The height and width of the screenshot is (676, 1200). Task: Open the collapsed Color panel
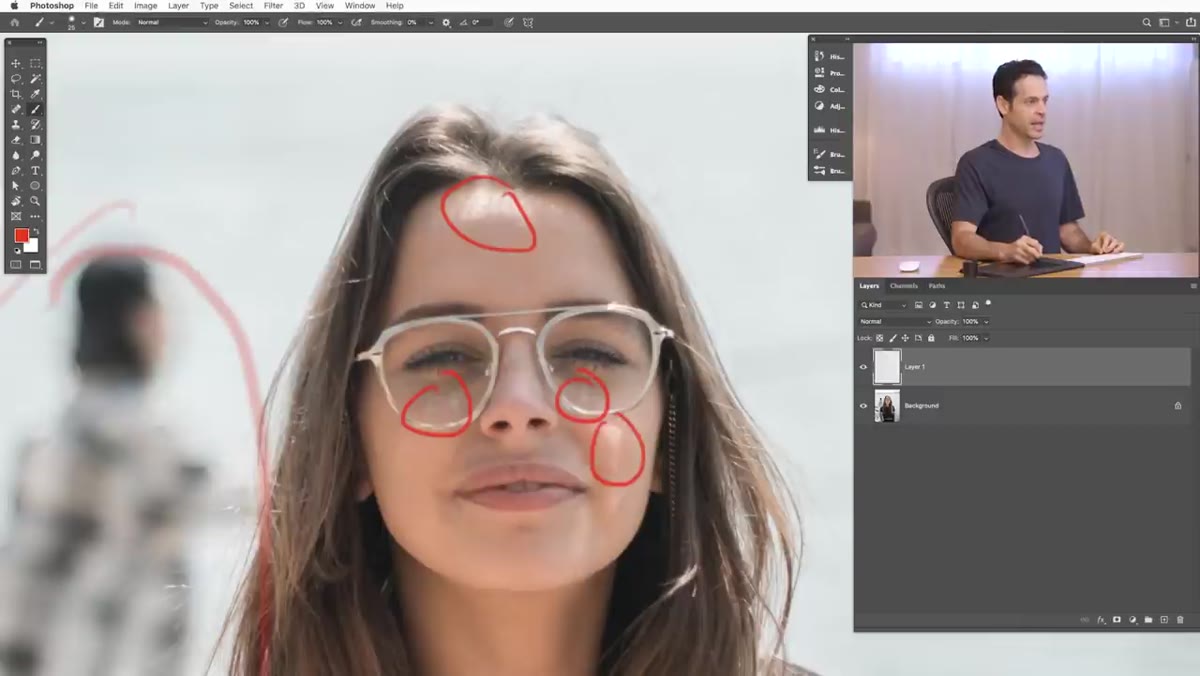pyautogui.click(x=830, y=89)
